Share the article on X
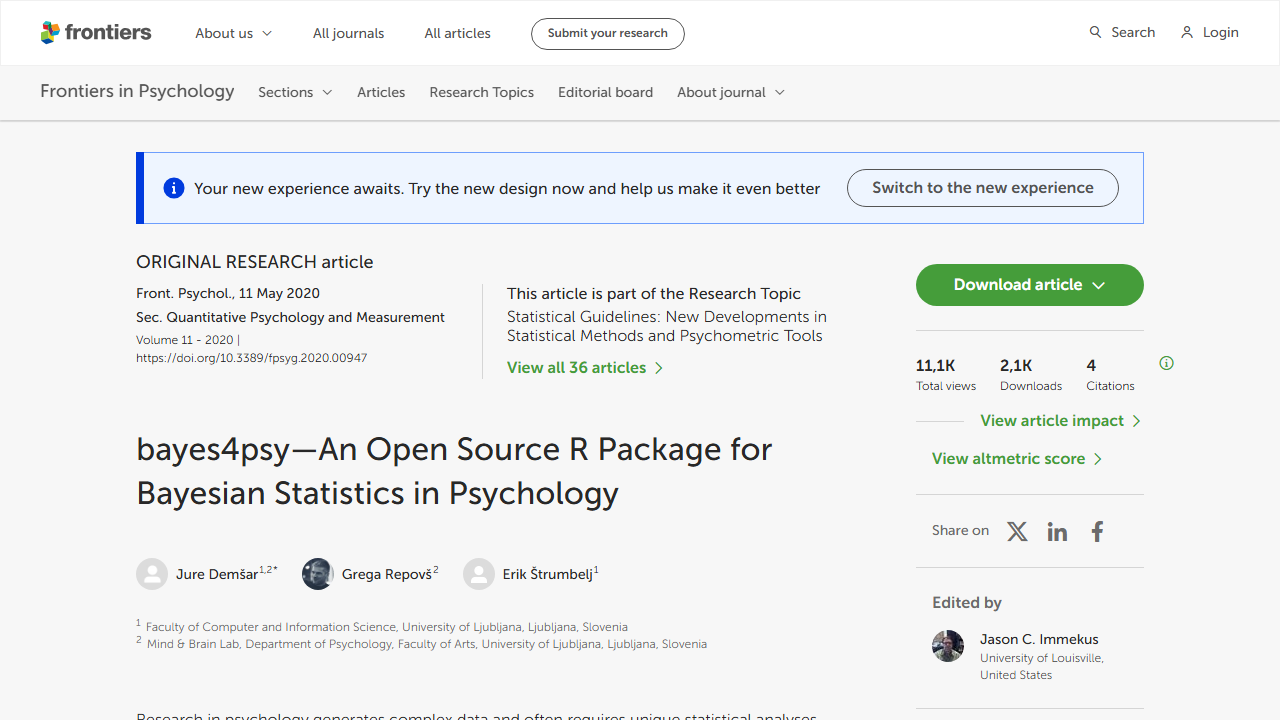 [x=1017, y=532]
